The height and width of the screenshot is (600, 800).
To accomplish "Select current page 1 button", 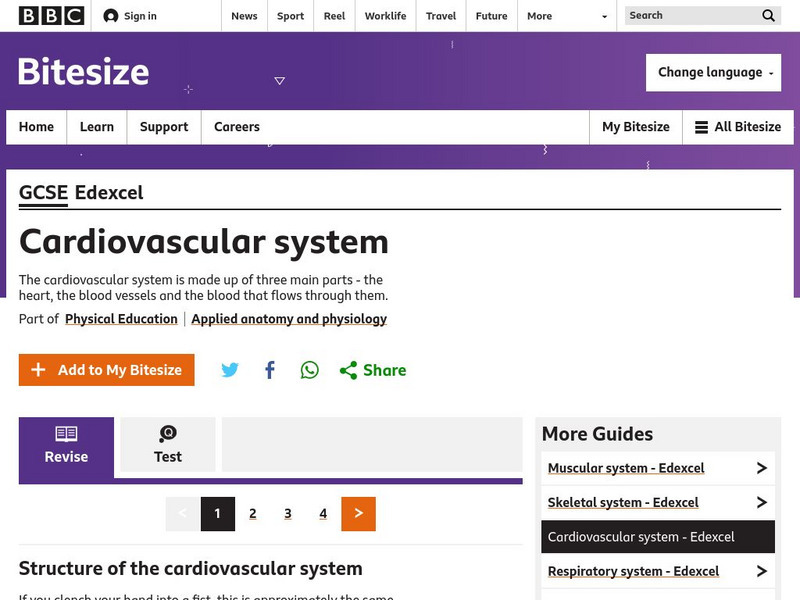I will point(218,514).
